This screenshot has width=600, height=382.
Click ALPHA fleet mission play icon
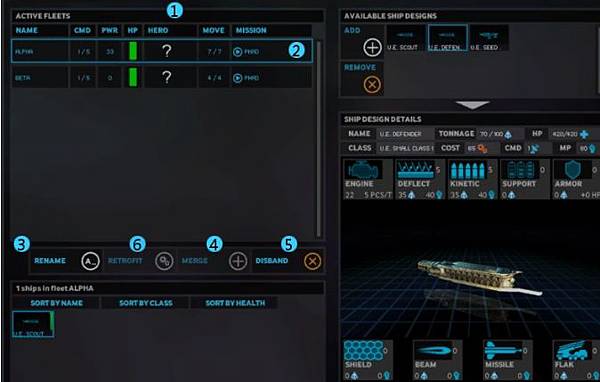tap(238, 52)
